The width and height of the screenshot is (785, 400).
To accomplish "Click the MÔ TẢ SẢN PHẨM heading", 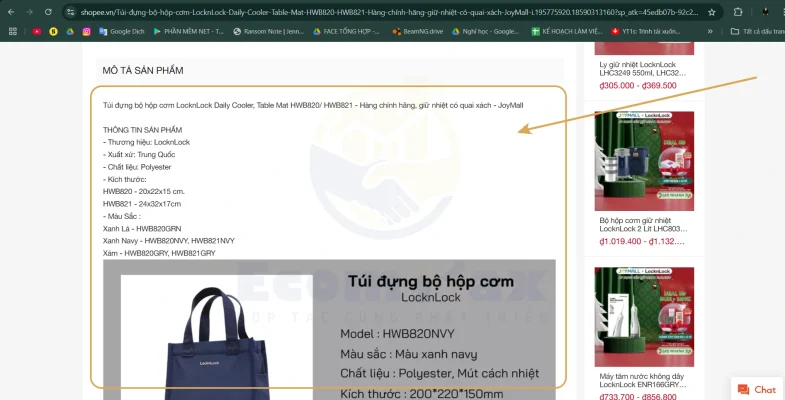I will [x=143, y=71].
